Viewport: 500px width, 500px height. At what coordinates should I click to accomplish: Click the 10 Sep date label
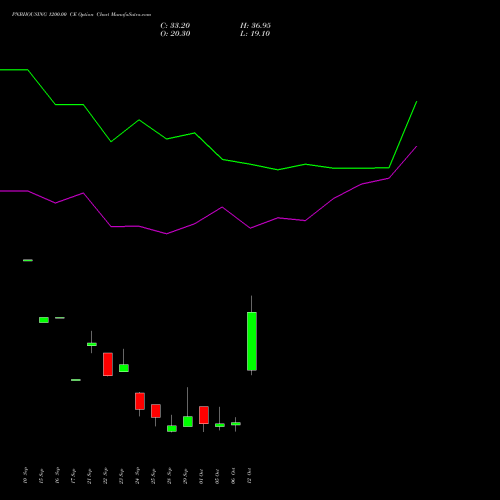(26, 476)
